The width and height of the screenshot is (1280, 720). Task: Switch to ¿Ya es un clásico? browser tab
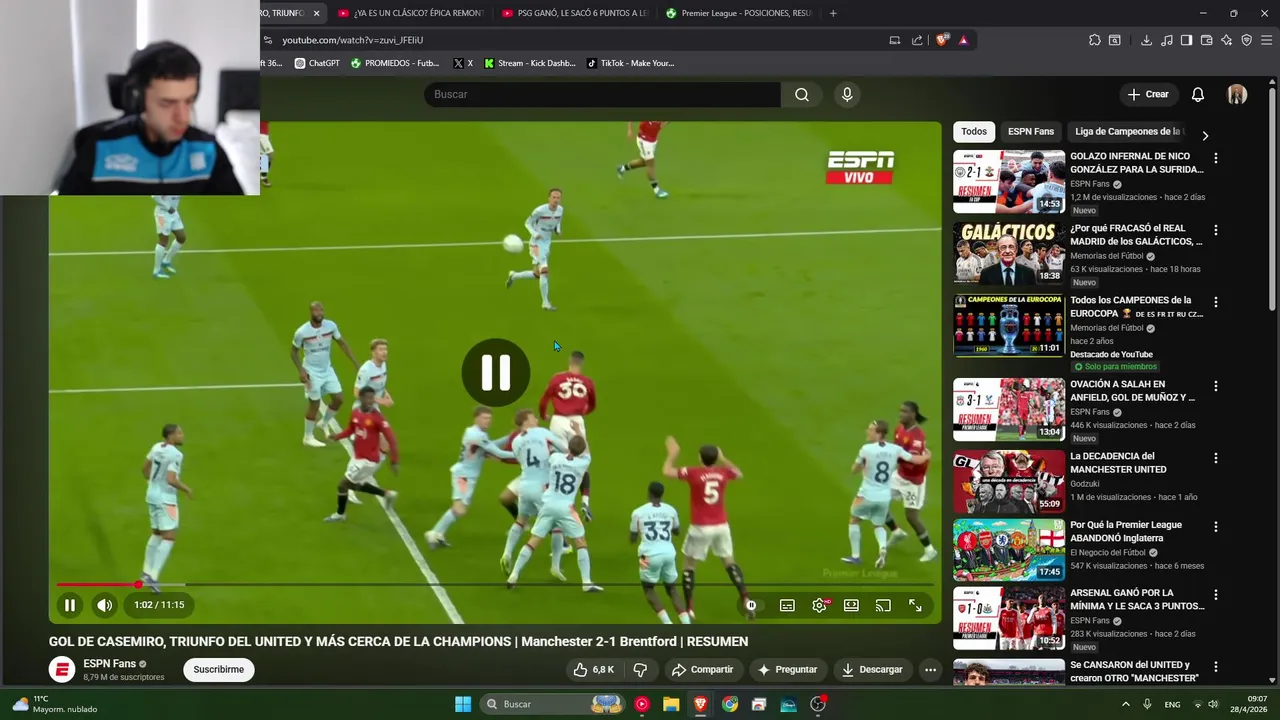click(410, 13)
